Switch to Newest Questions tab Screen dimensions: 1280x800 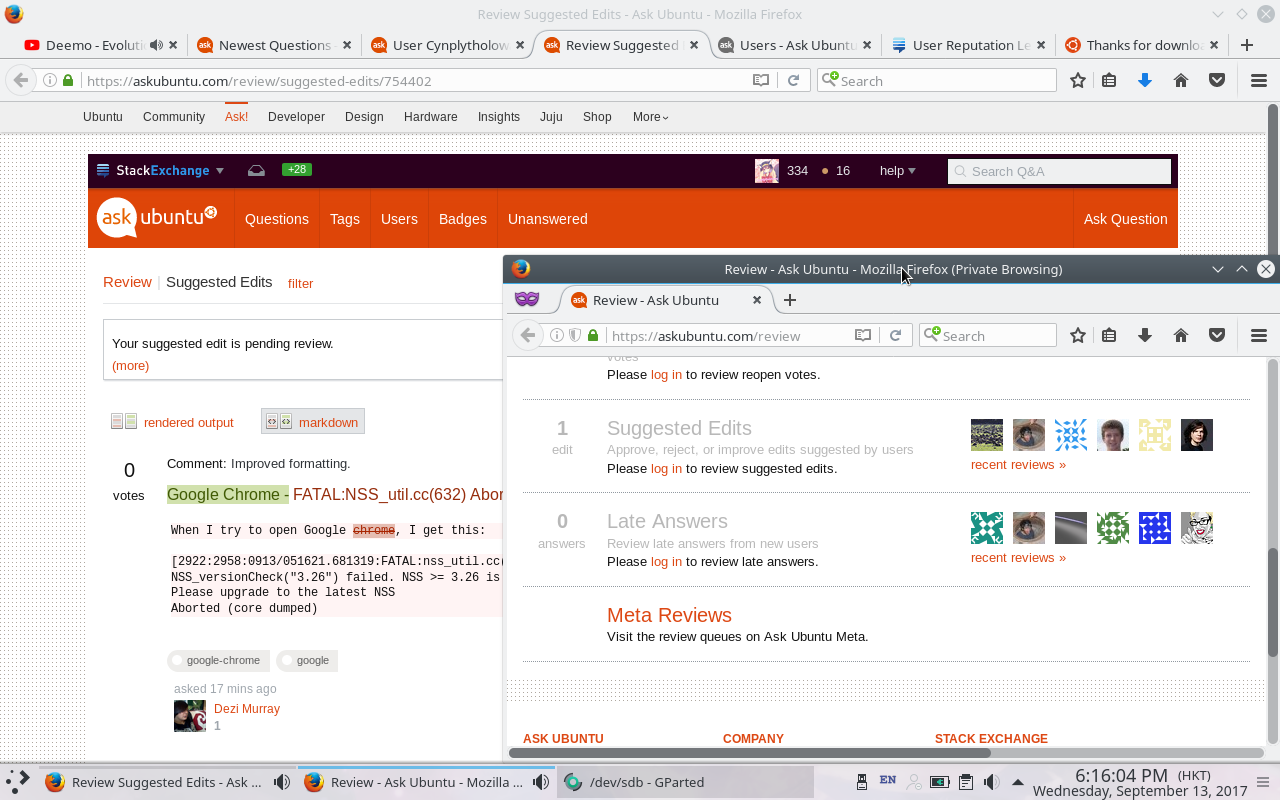[275, 45]
